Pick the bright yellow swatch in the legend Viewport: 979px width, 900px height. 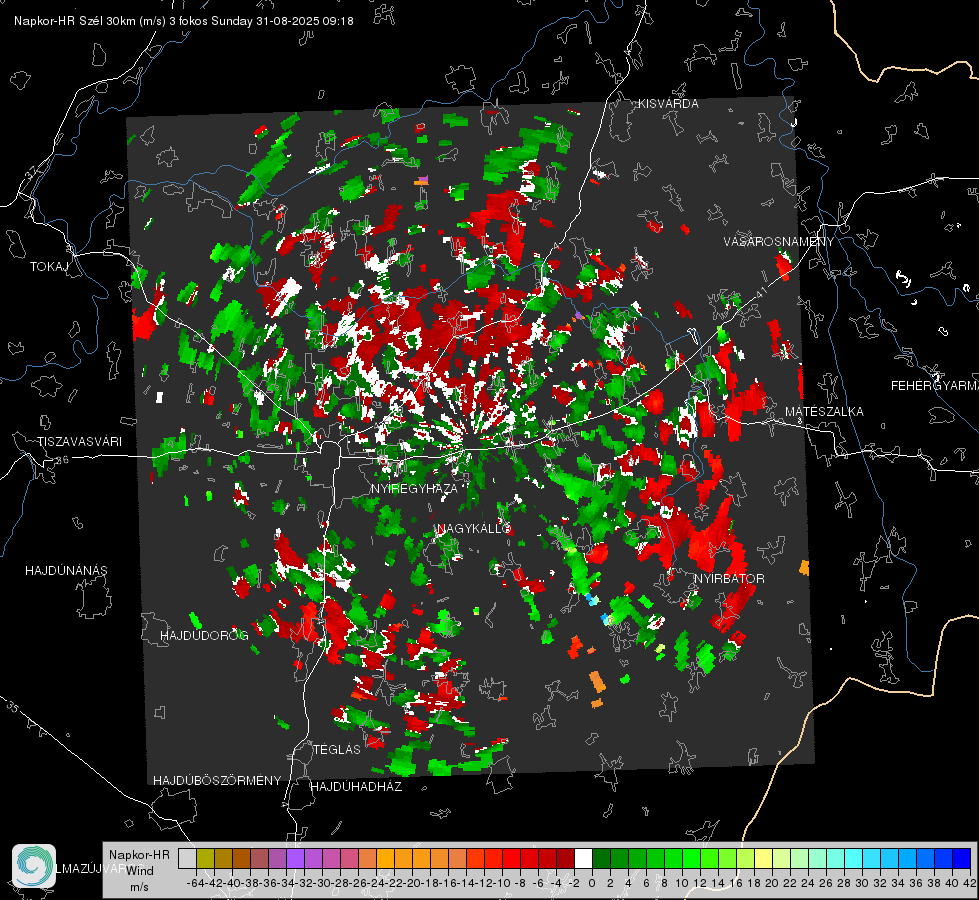coord(764,858)
